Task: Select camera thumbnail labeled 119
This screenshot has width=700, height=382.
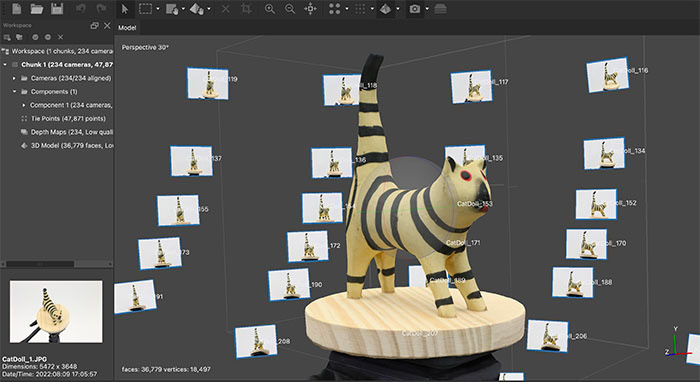Action: tap(208, 83)
